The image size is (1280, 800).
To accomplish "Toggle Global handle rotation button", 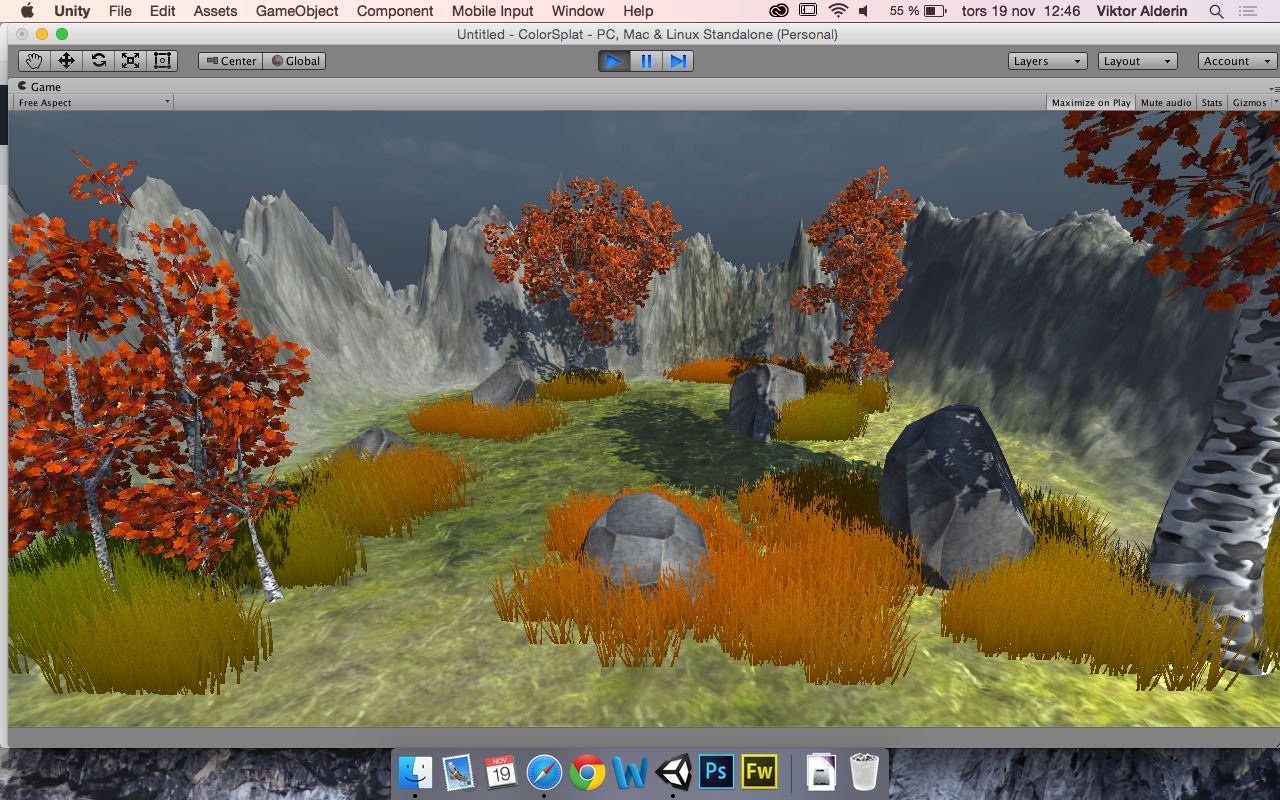I will click(x=295, y=61).
